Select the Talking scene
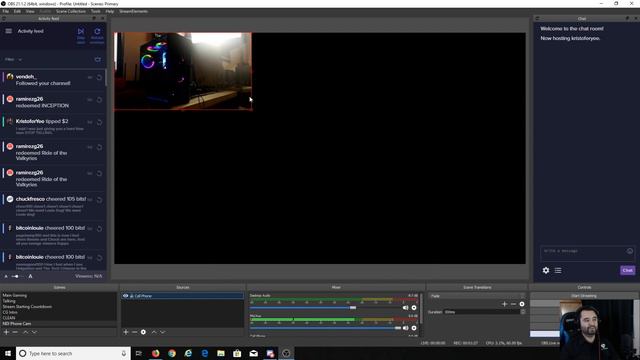Screen dimensions: 640x360 click(9, 301)
